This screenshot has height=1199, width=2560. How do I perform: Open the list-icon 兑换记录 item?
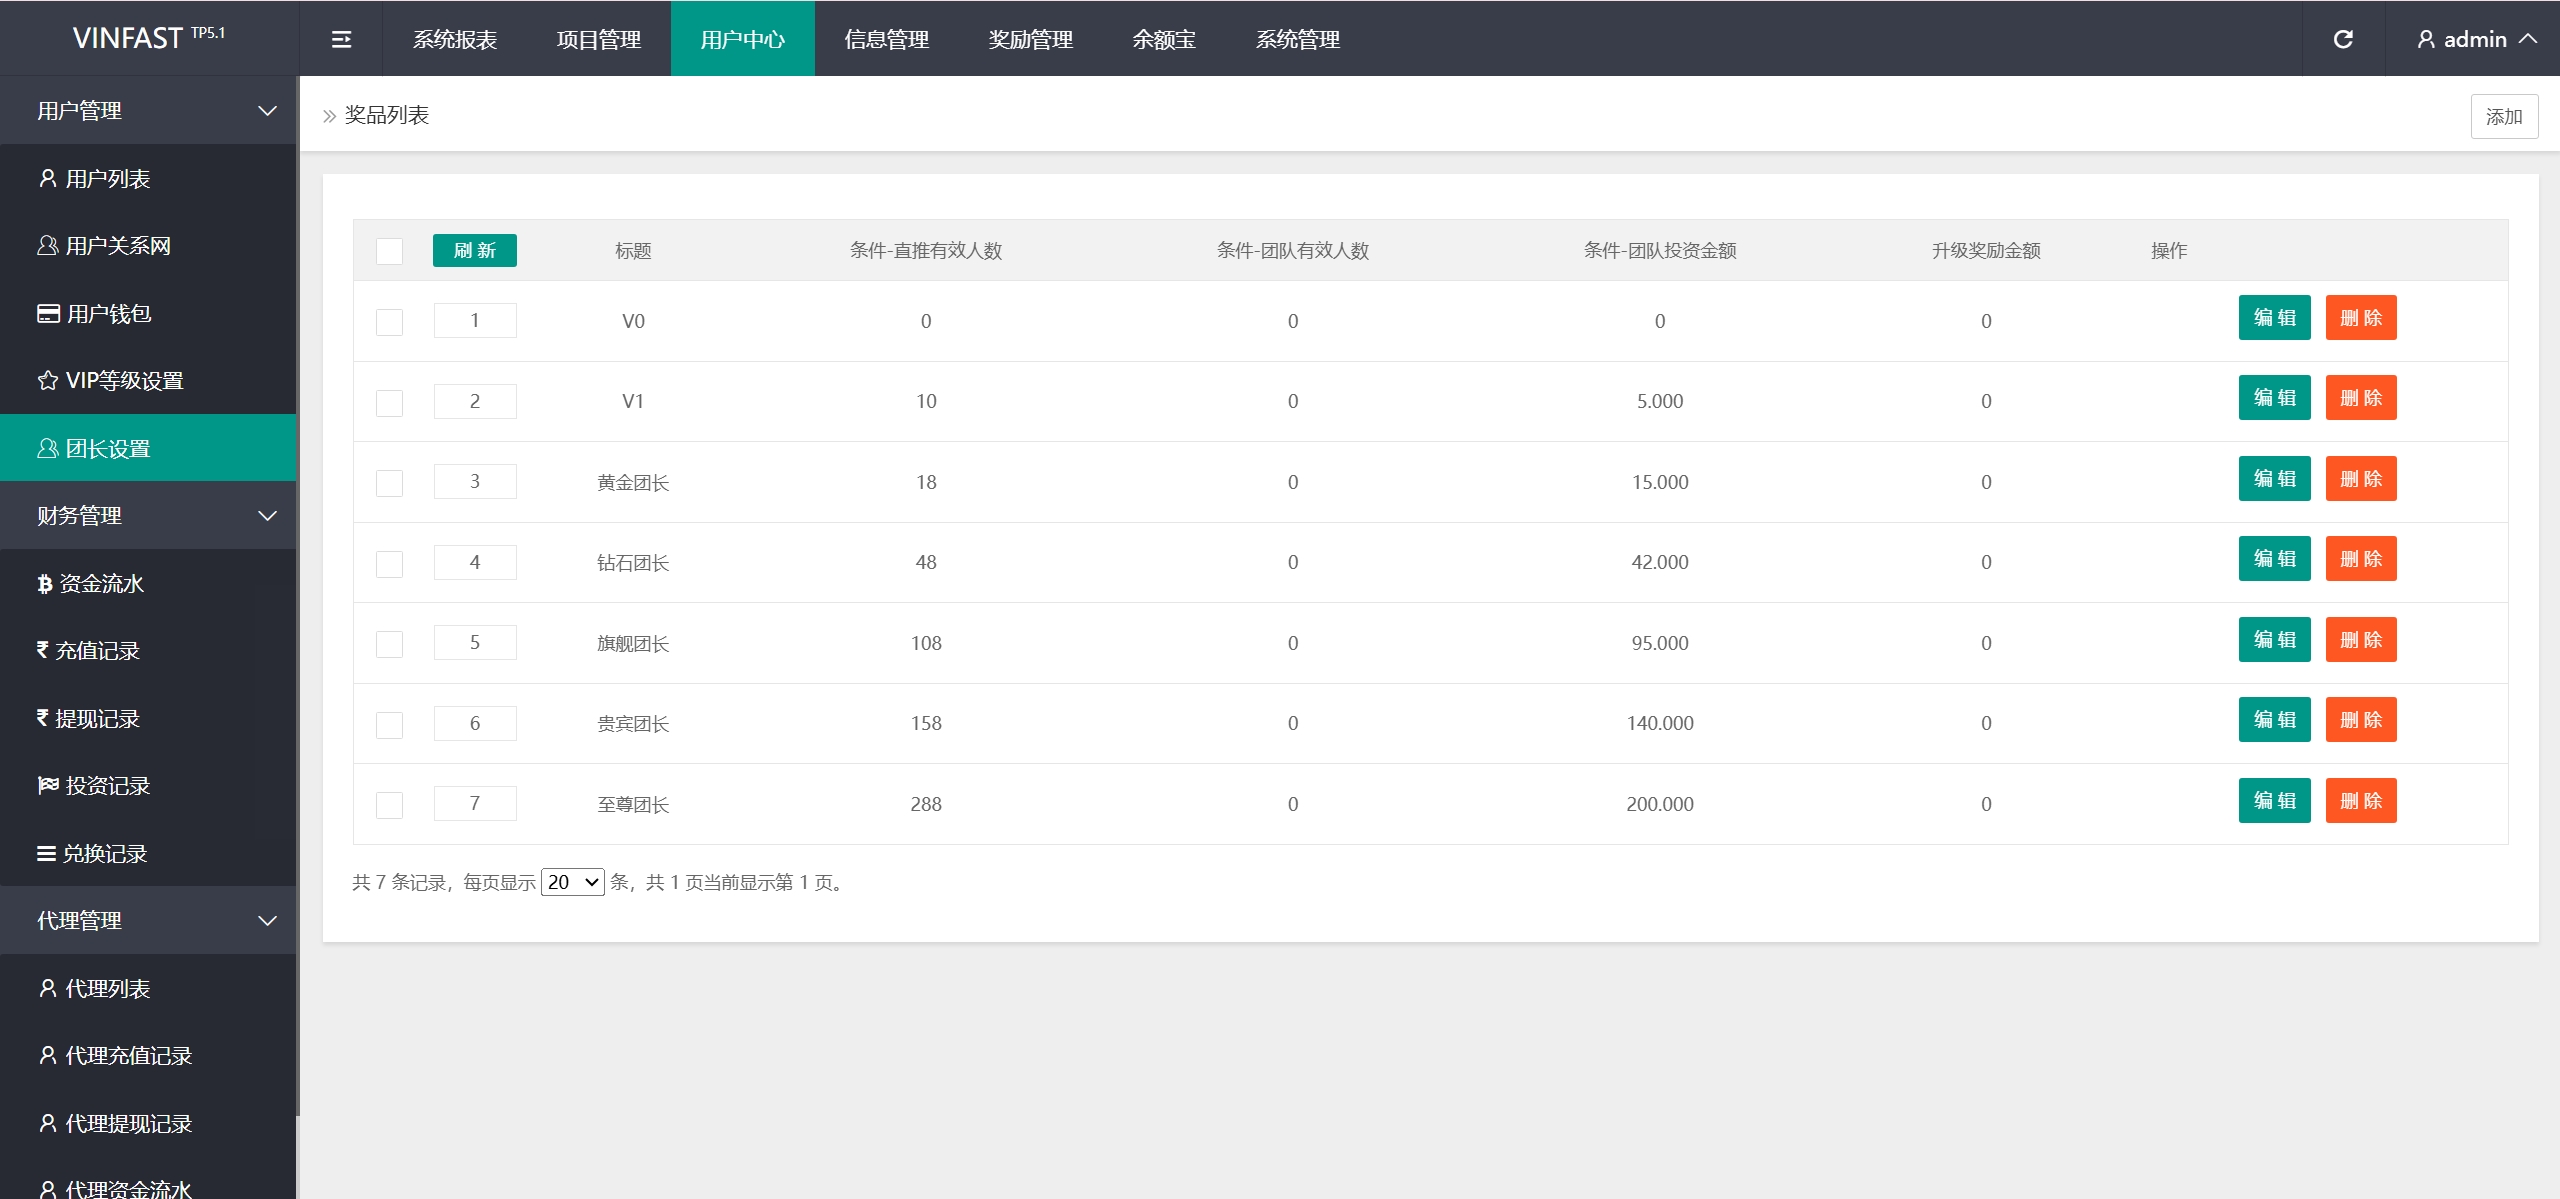click(x=92, y=854)
